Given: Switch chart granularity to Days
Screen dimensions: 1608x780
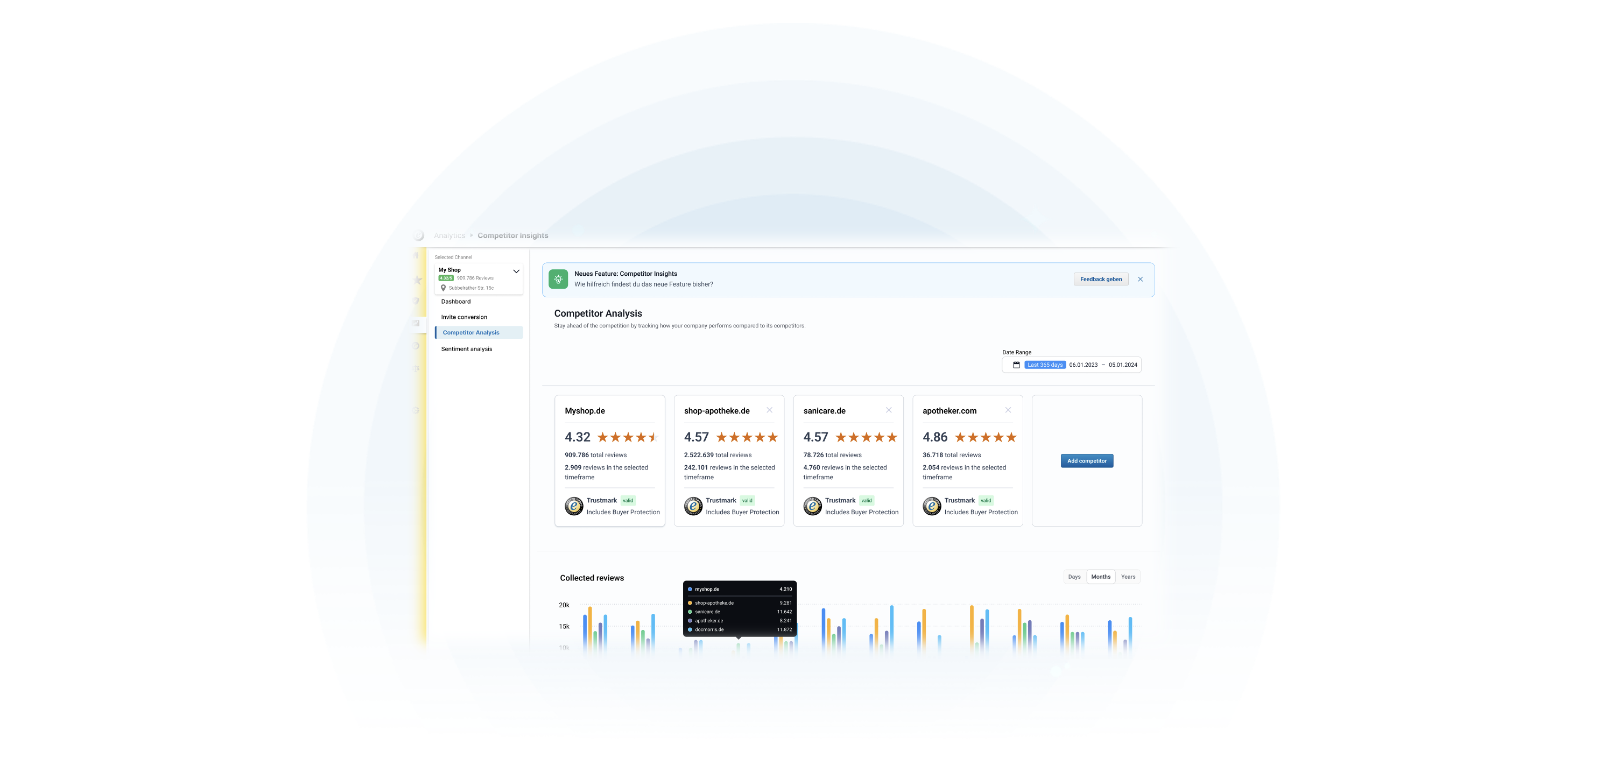Looking at the screenshot, I should (1074, 577).
